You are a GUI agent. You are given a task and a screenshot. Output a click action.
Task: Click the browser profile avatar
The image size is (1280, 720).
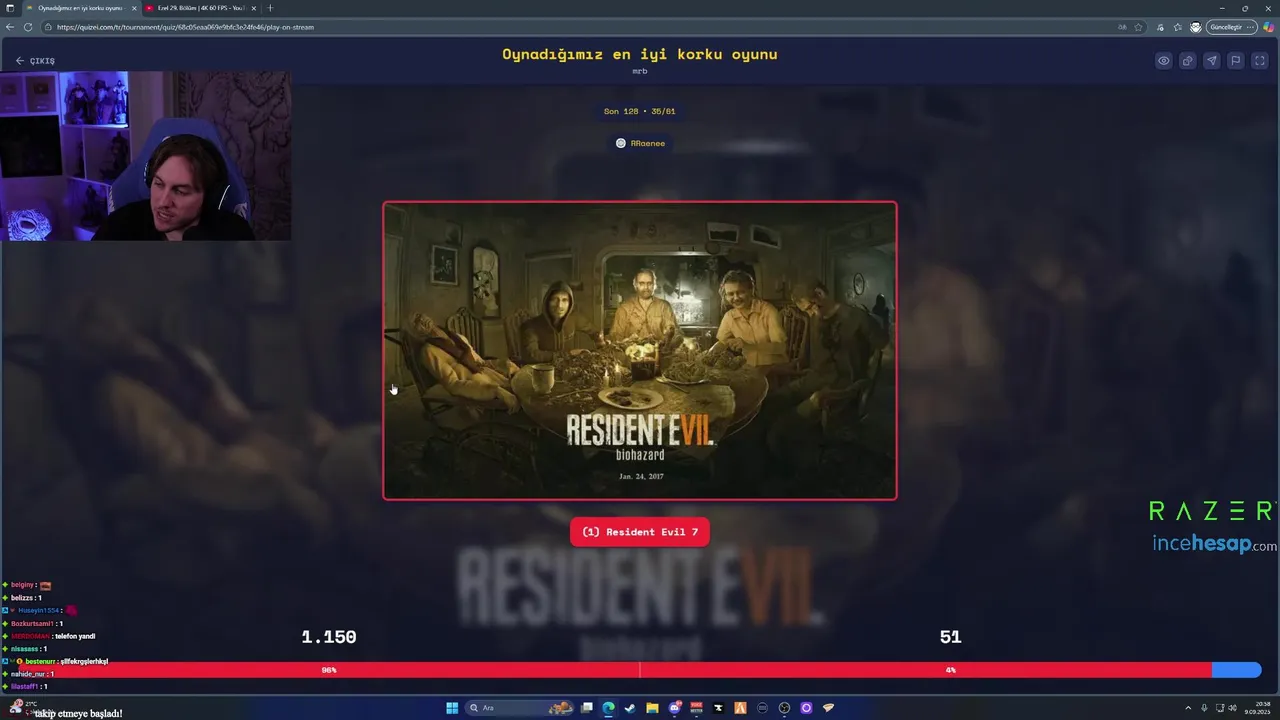coord(1195,27)
